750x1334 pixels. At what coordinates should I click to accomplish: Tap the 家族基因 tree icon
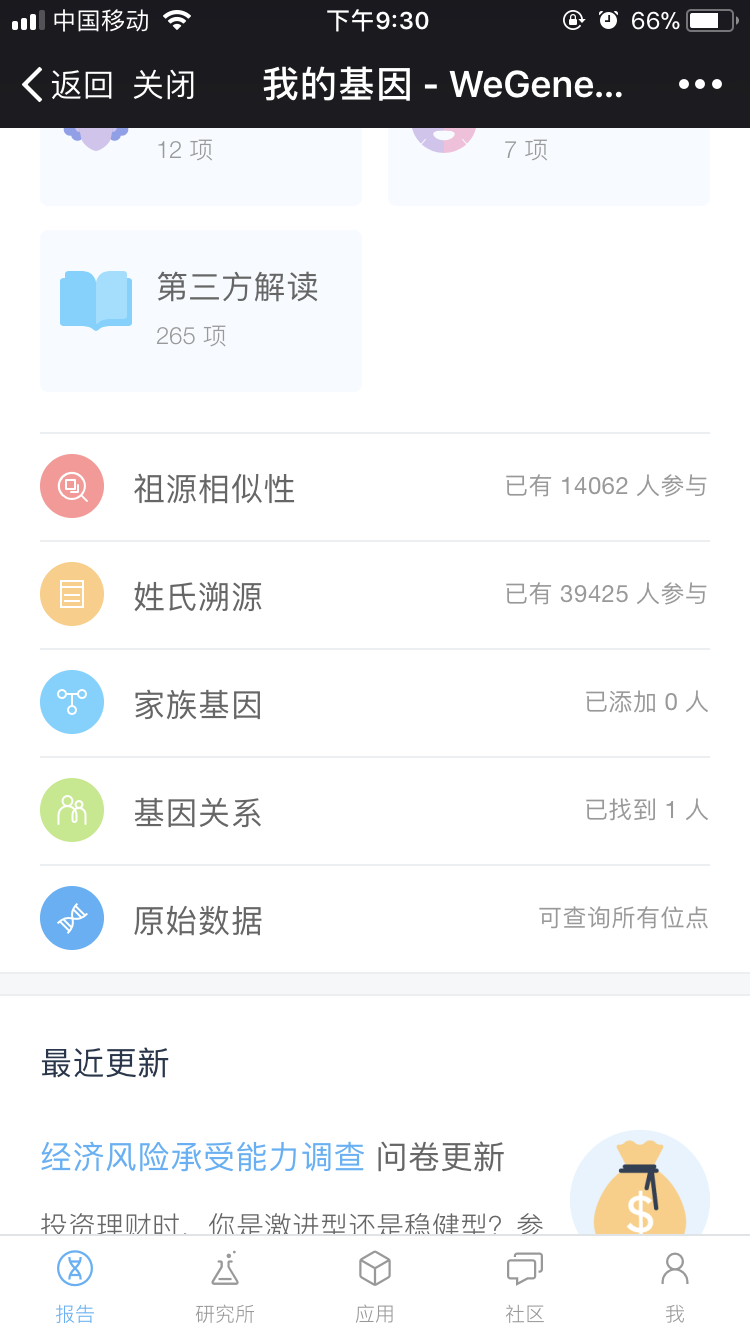[x=72, y=702]
